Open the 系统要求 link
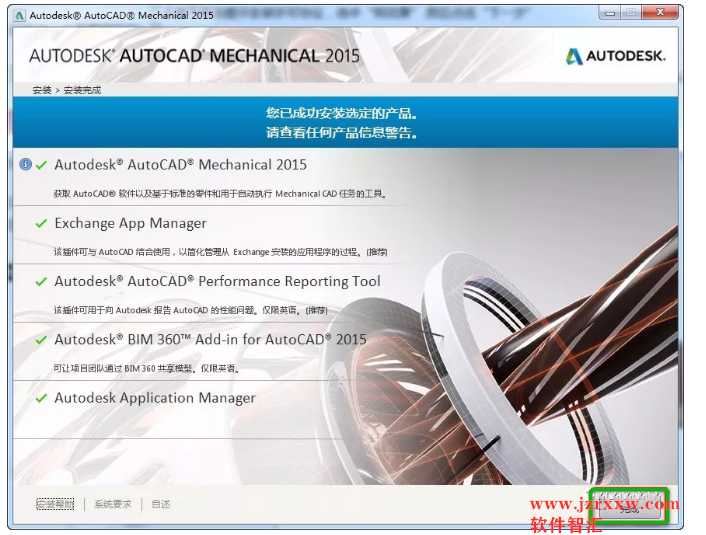 point(113,504)
